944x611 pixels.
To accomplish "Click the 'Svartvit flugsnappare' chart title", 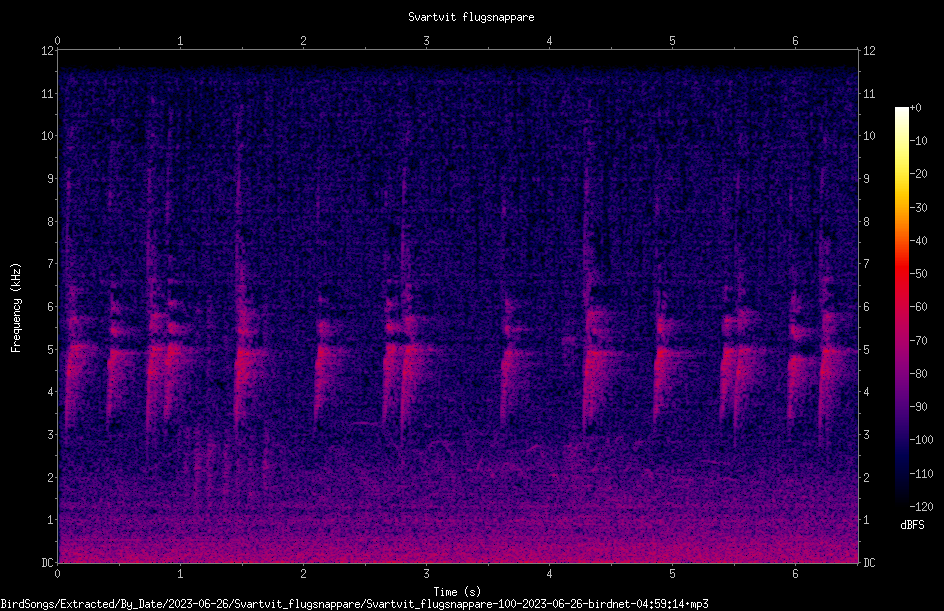I will pyautogui.click(x=471, y=17).
